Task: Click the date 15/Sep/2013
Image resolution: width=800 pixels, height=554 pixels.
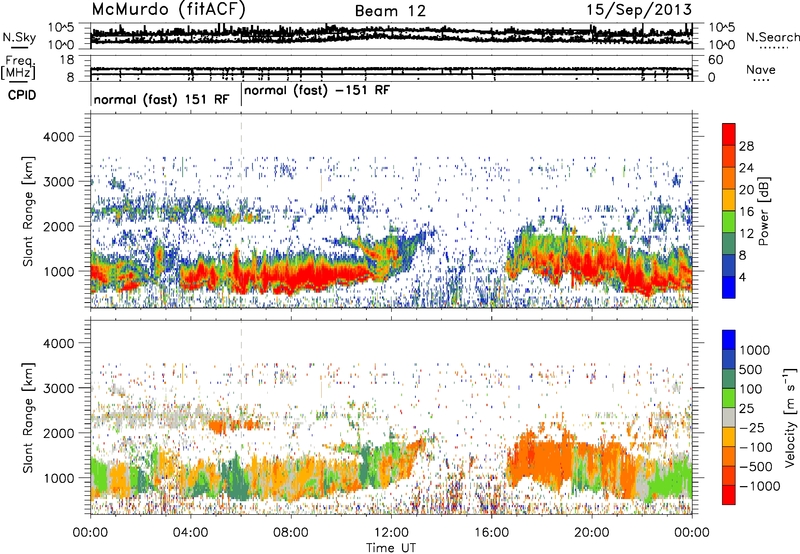Action: pos(639,10)
